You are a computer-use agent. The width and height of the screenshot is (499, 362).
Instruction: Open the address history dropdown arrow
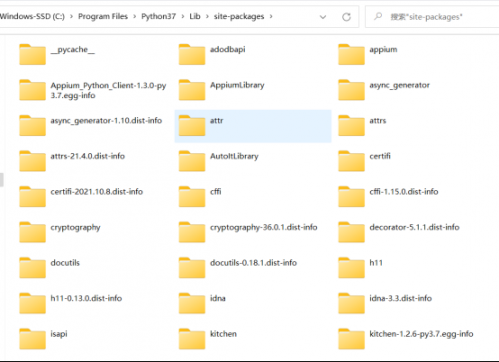coord(323,17)
